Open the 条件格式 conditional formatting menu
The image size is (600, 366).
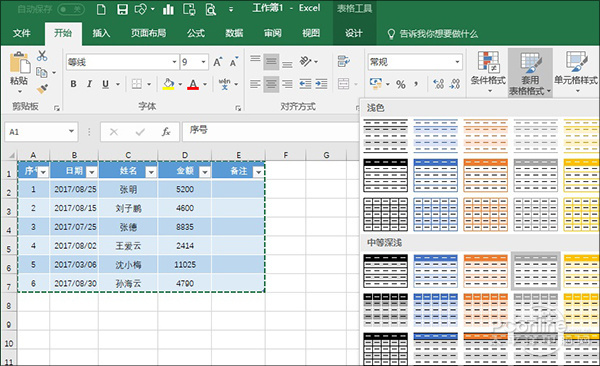tap(488, 72)
